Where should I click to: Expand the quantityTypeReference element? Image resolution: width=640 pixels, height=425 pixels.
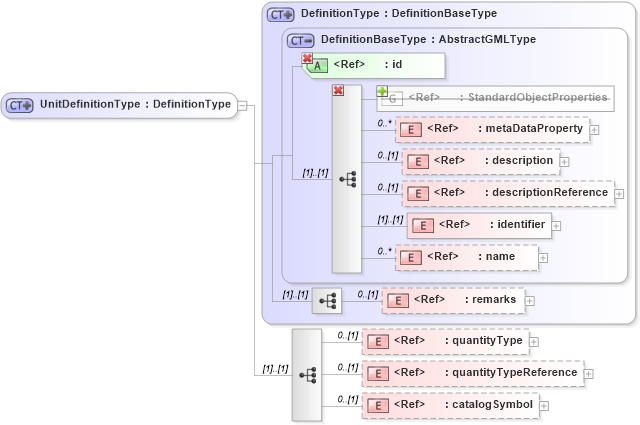click(589, 374)
